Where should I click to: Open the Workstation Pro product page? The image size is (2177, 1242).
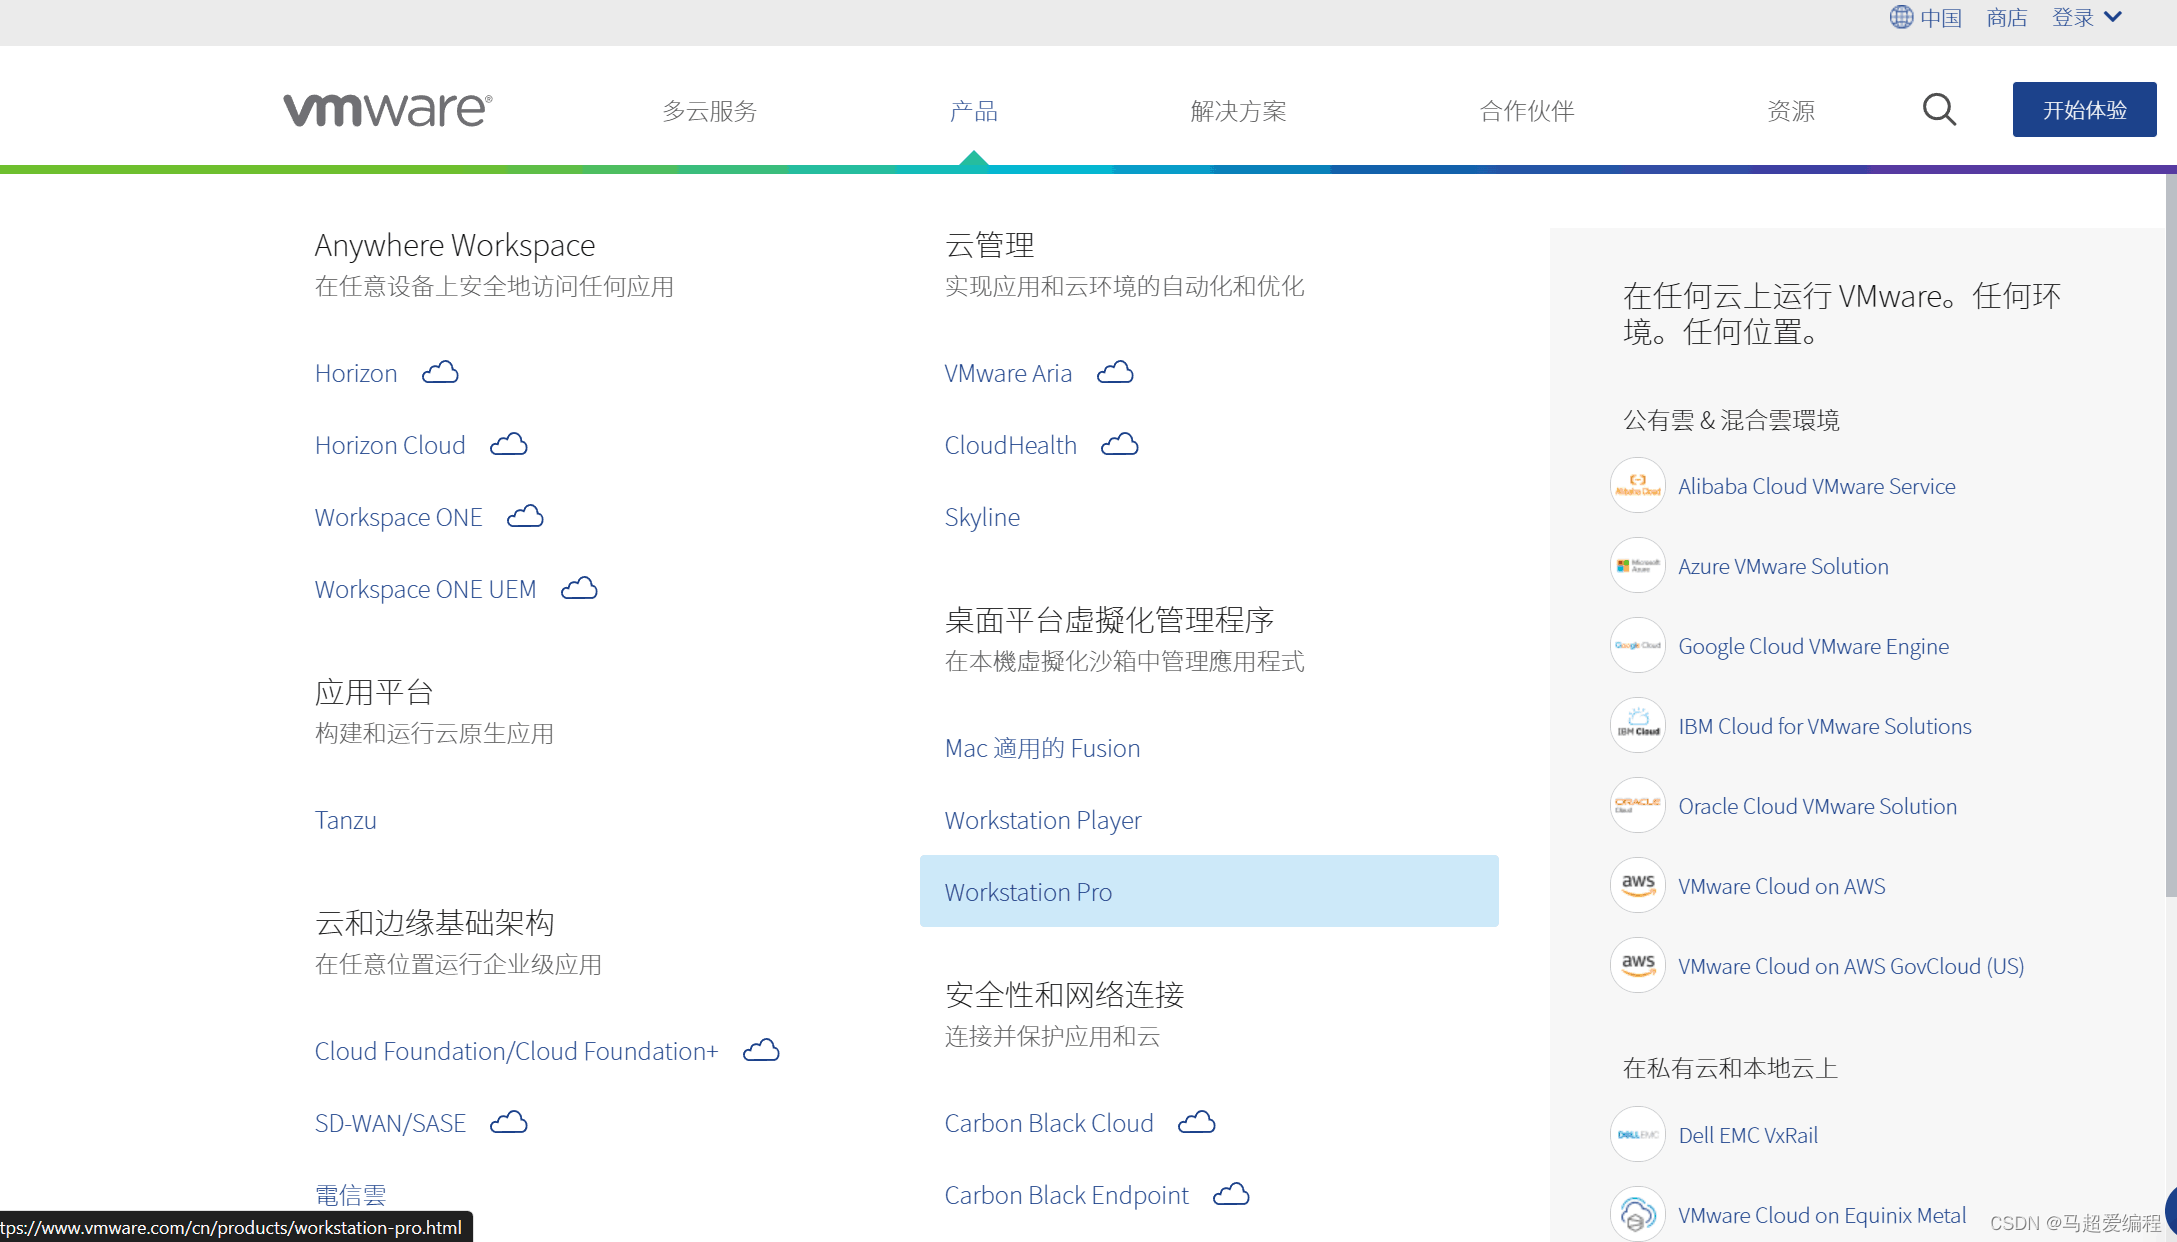click(1028, 891)
